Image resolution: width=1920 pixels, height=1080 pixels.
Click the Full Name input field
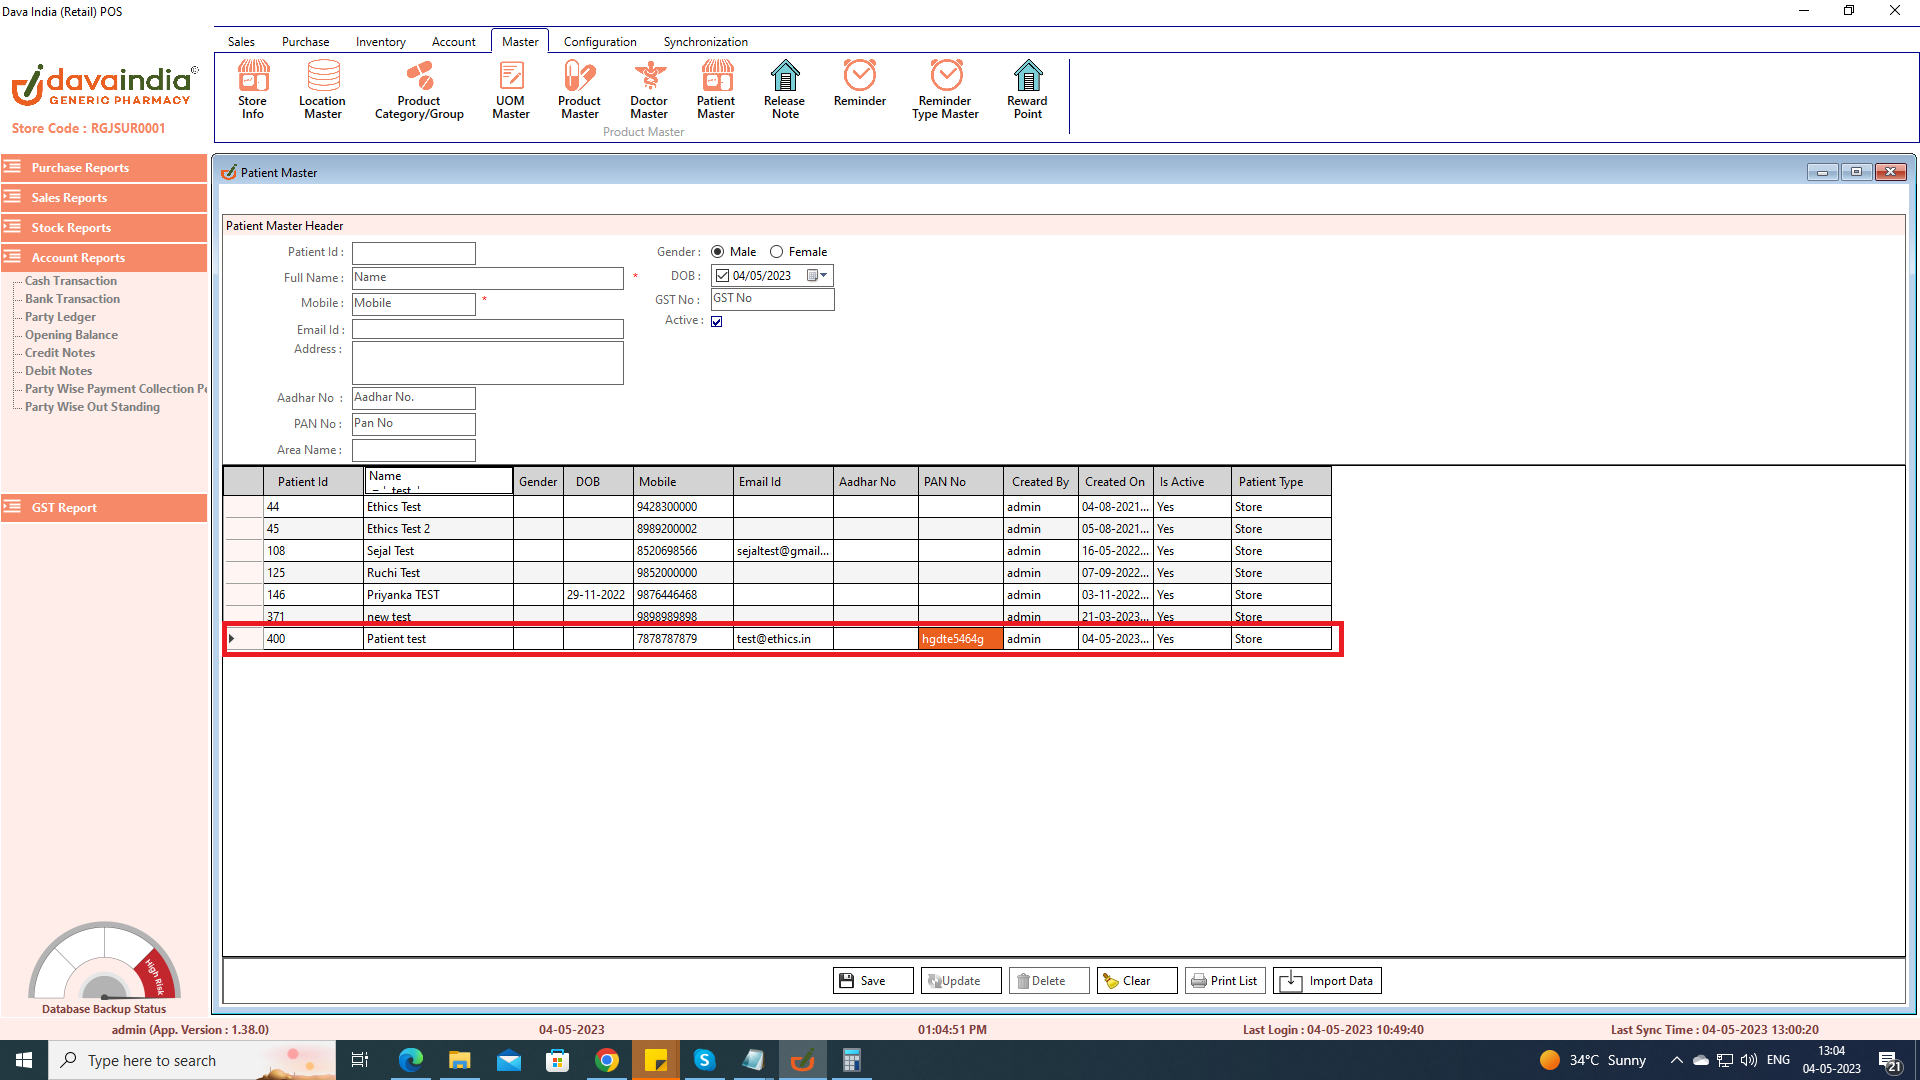click(487, 278)
